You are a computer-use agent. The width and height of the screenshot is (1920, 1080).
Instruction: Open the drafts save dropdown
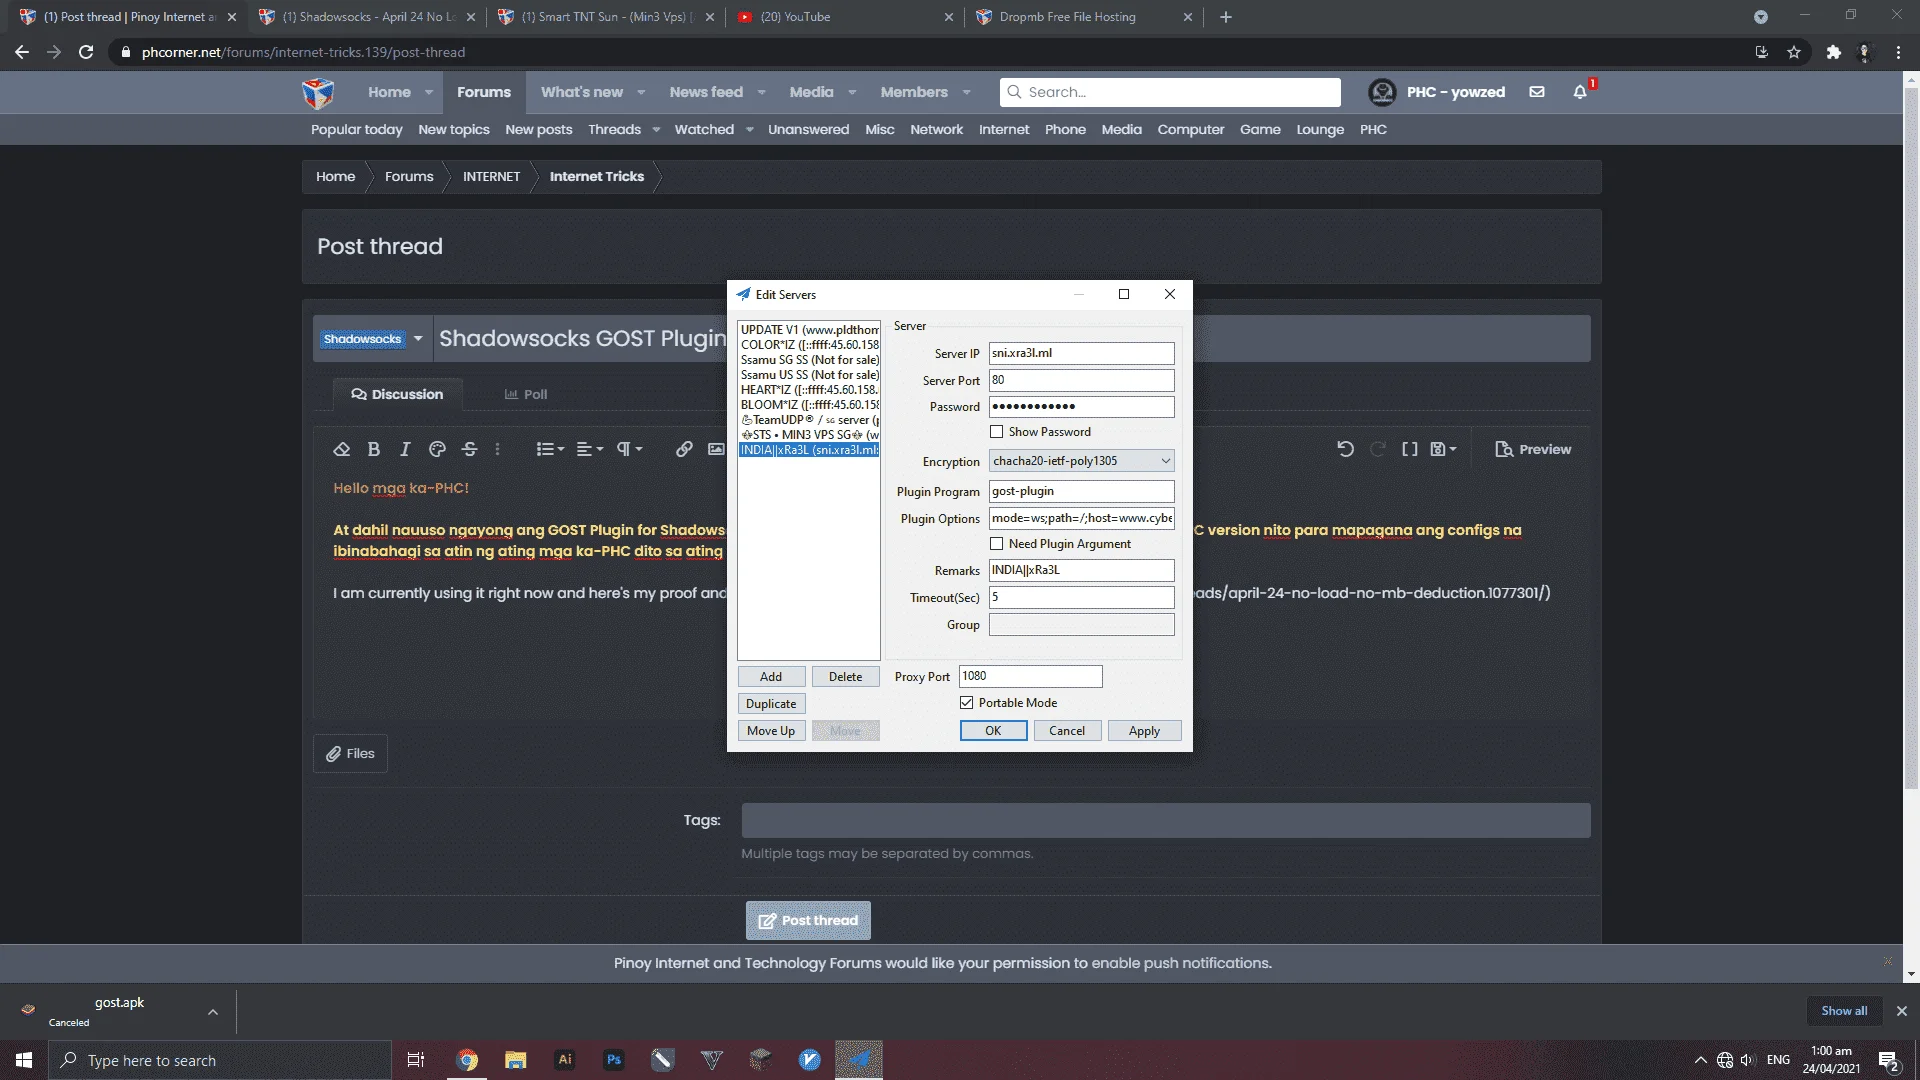click(1443, 450)
